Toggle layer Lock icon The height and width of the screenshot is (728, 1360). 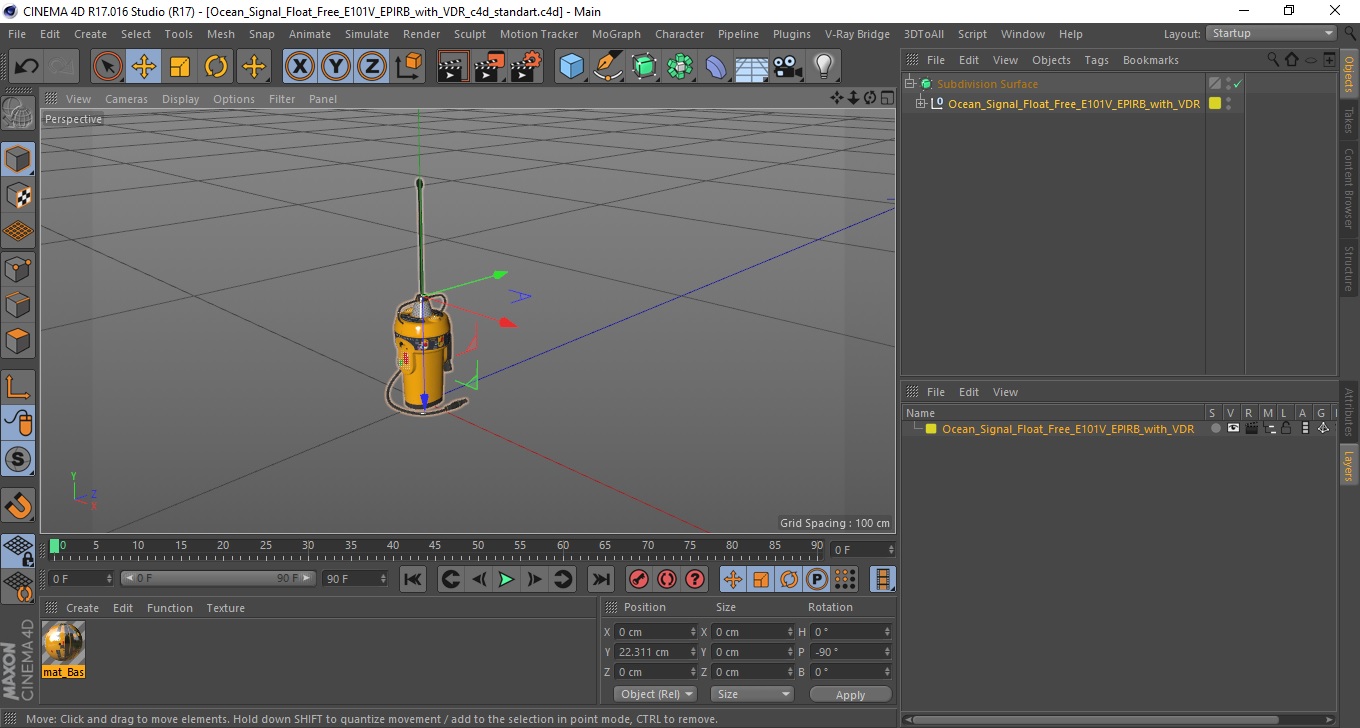[1286, 429]
